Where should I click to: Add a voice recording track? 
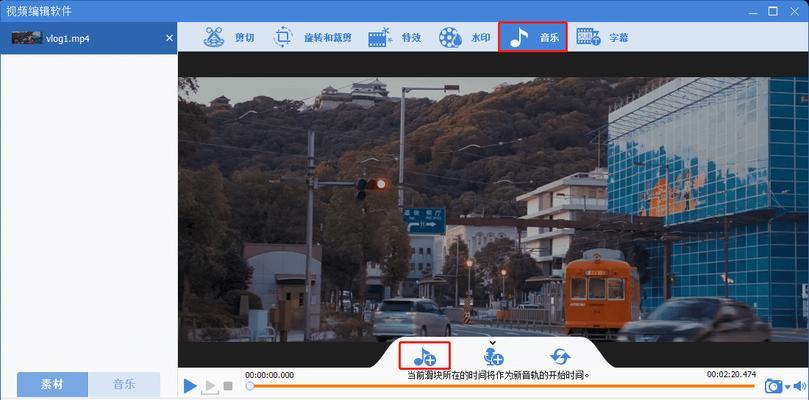click(493, 357)
